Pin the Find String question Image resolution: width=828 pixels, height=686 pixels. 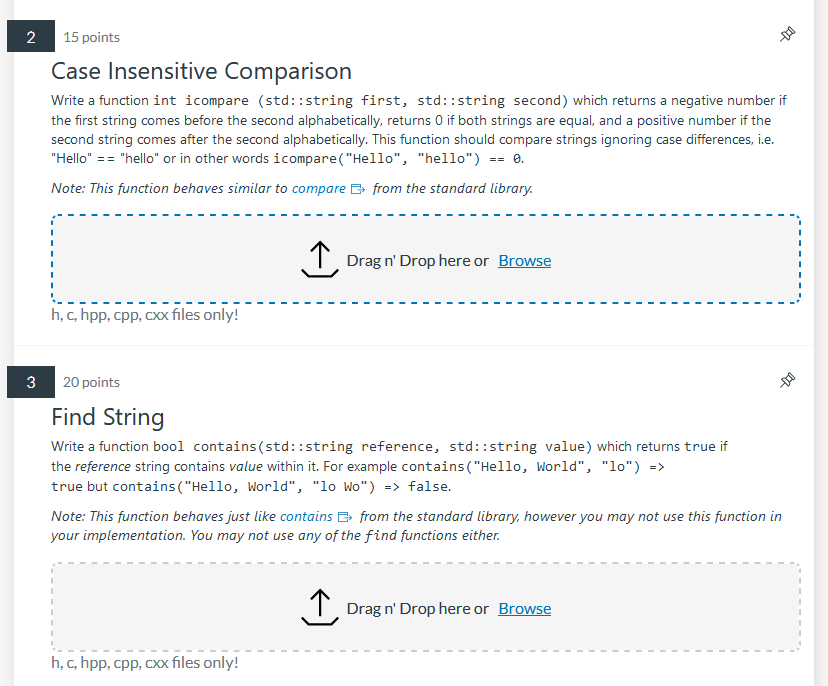(787, 380)
